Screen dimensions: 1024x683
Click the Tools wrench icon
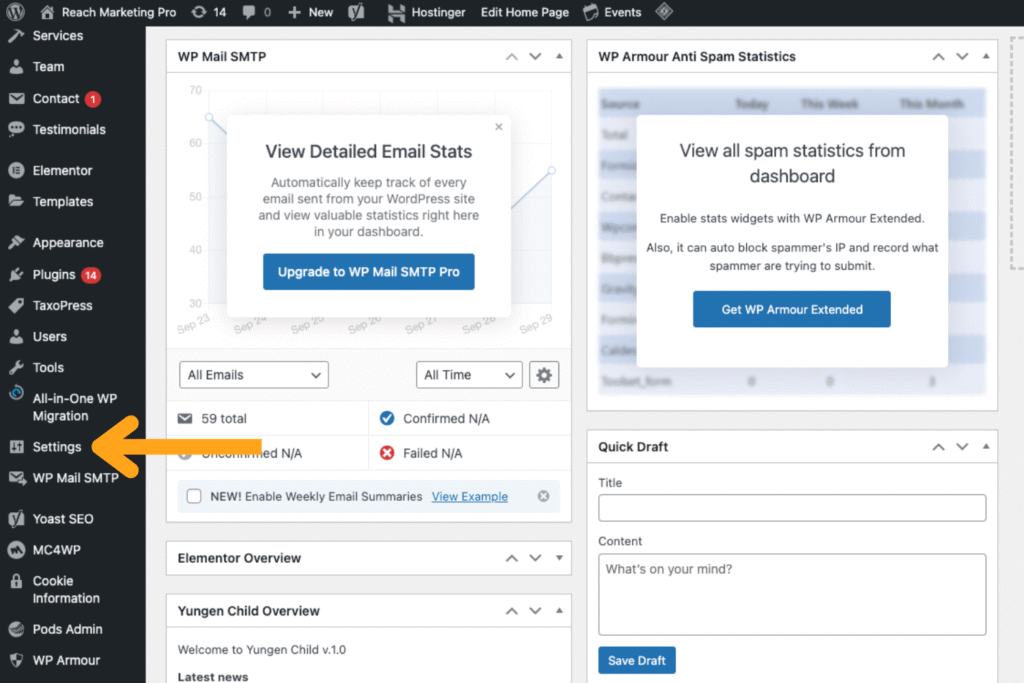16,367
